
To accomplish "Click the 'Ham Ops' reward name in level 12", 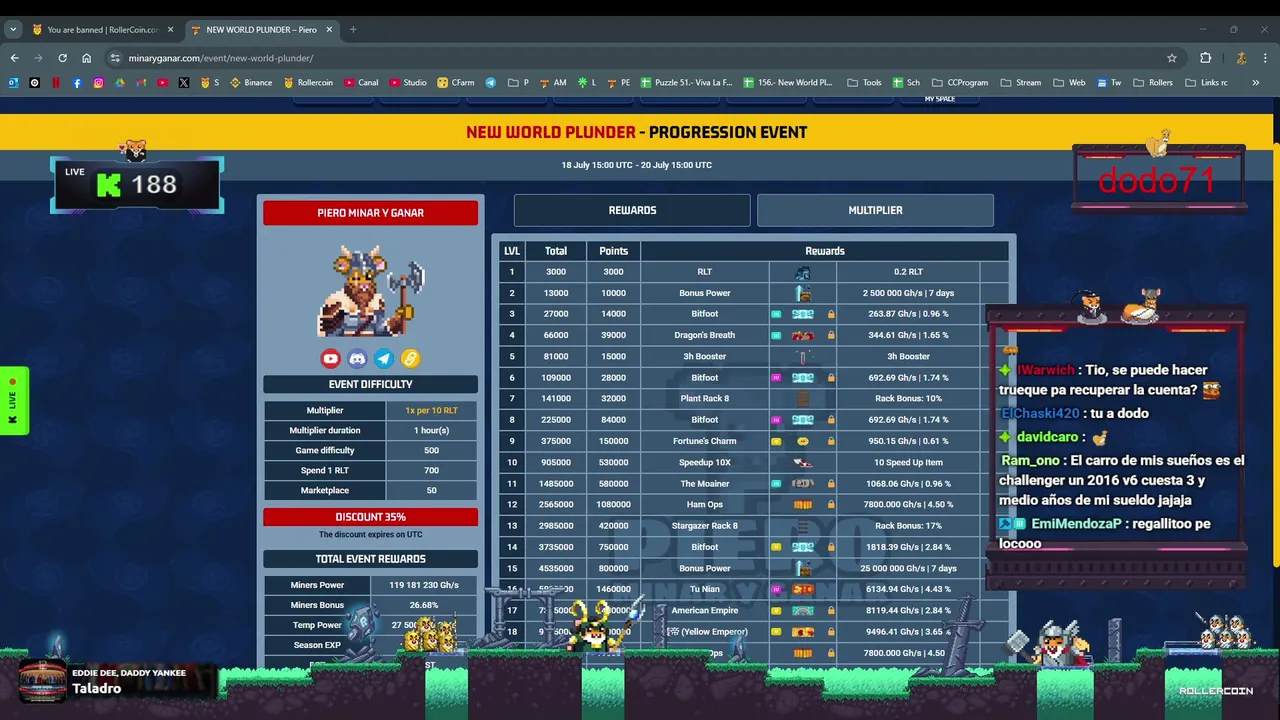I will tap(704, 505).
